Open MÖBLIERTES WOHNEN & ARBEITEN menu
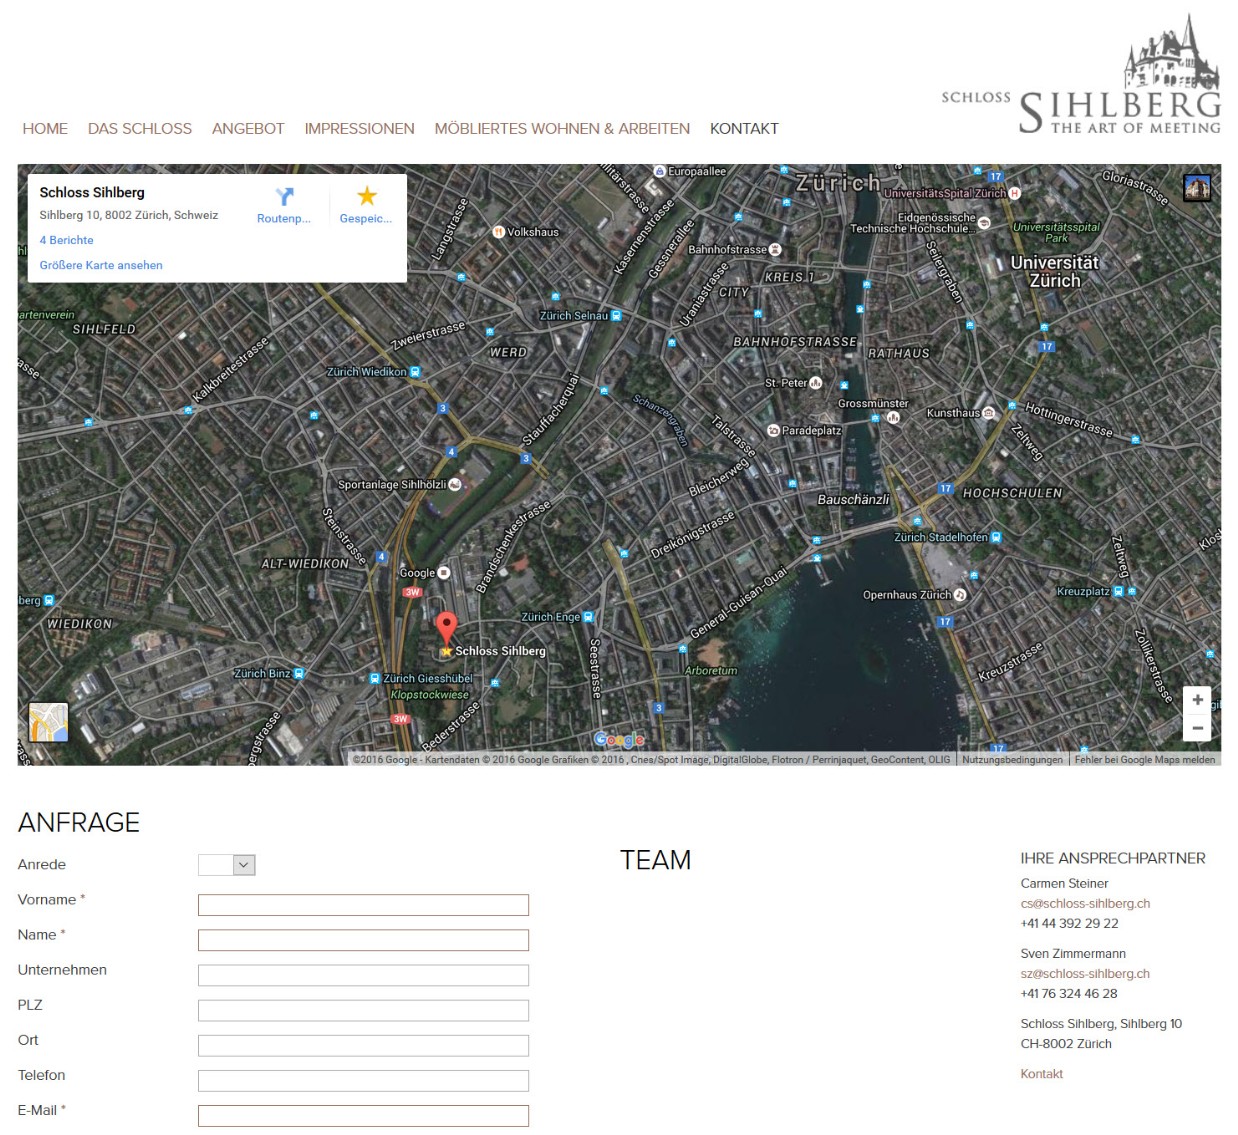 562,129
